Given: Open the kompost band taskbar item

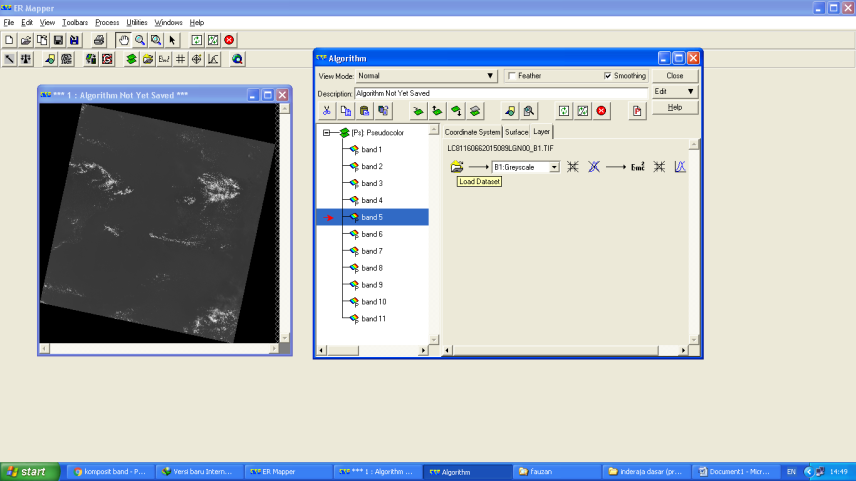Looking at the screenshot, I should [x=110, y=472].
